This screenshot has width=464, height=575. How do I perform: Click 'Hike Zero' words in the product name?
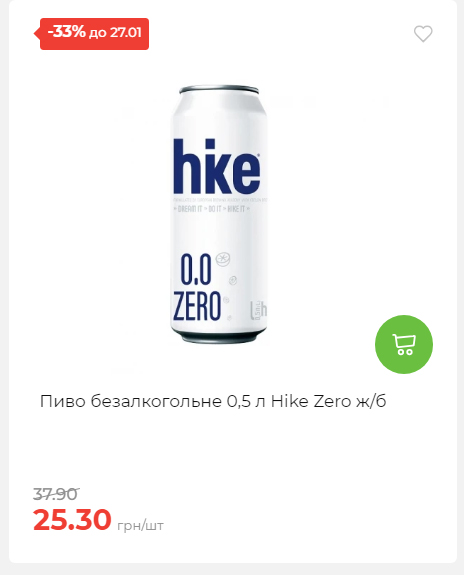coord(311,401)
